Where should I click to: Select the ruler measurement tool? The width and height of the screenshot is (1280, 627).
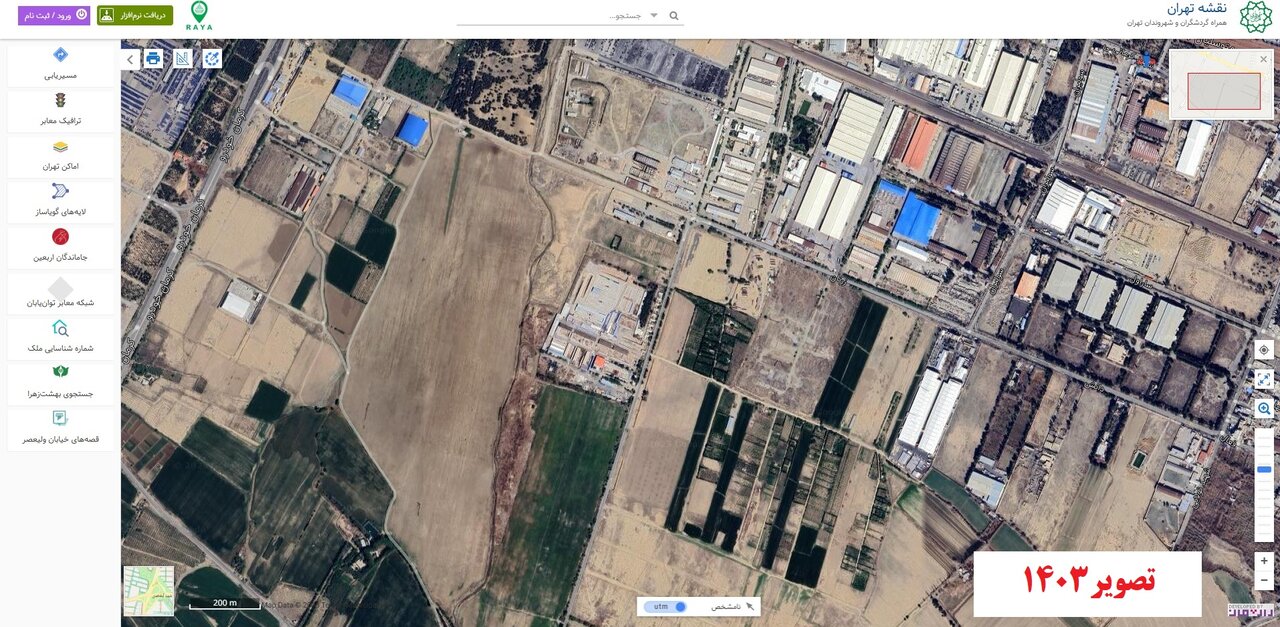[182, 58]
